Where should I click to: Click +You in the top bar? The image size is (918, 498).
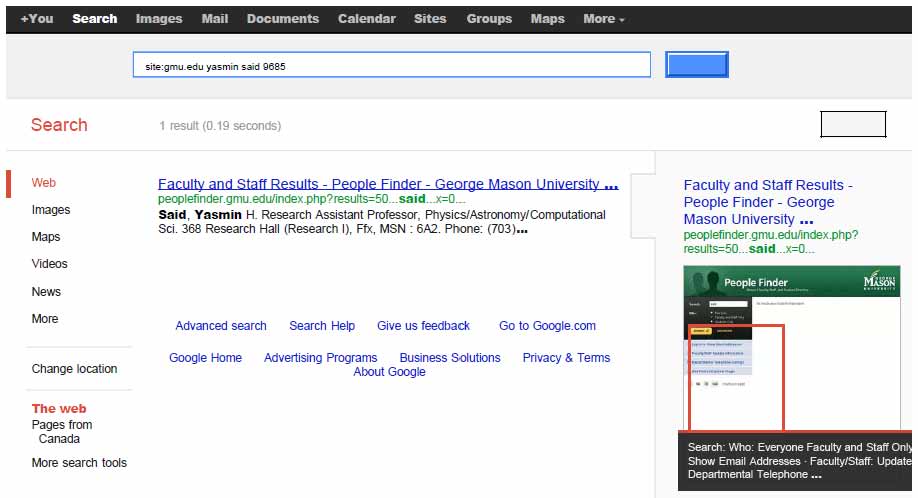pos(37,19)
